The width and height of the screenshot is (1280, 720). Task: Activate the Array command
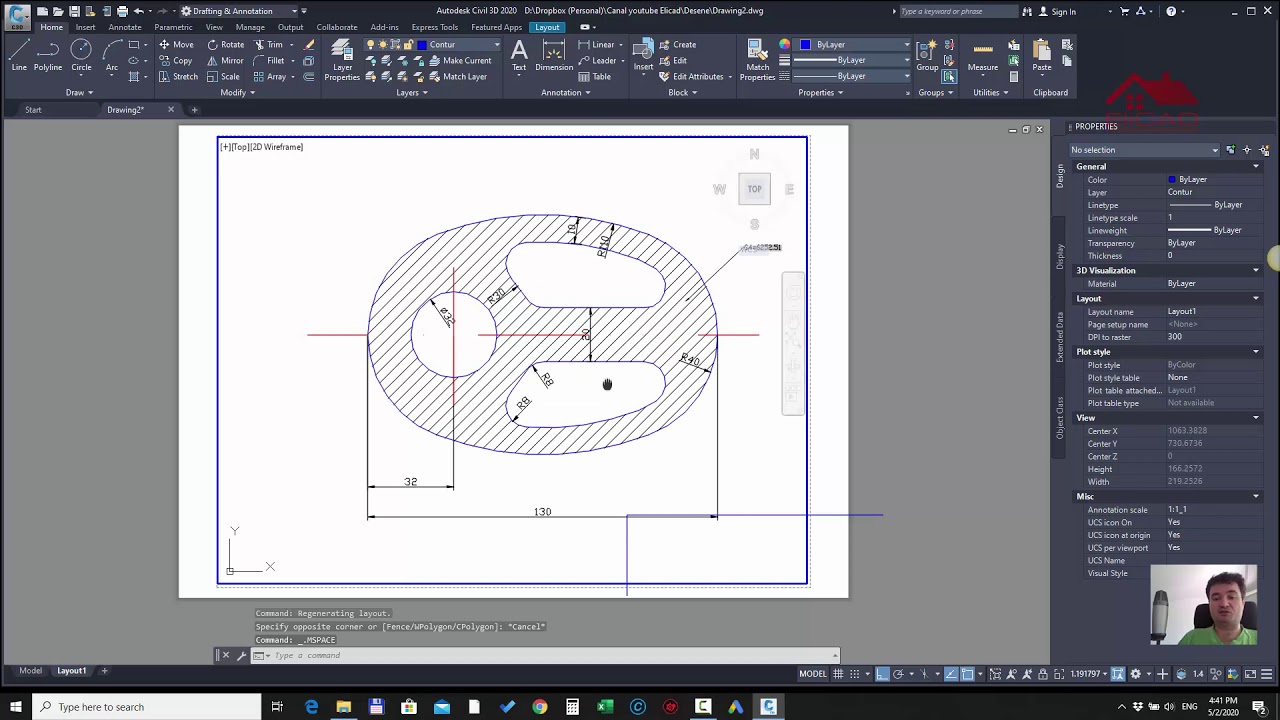click(x=271, y=77)
